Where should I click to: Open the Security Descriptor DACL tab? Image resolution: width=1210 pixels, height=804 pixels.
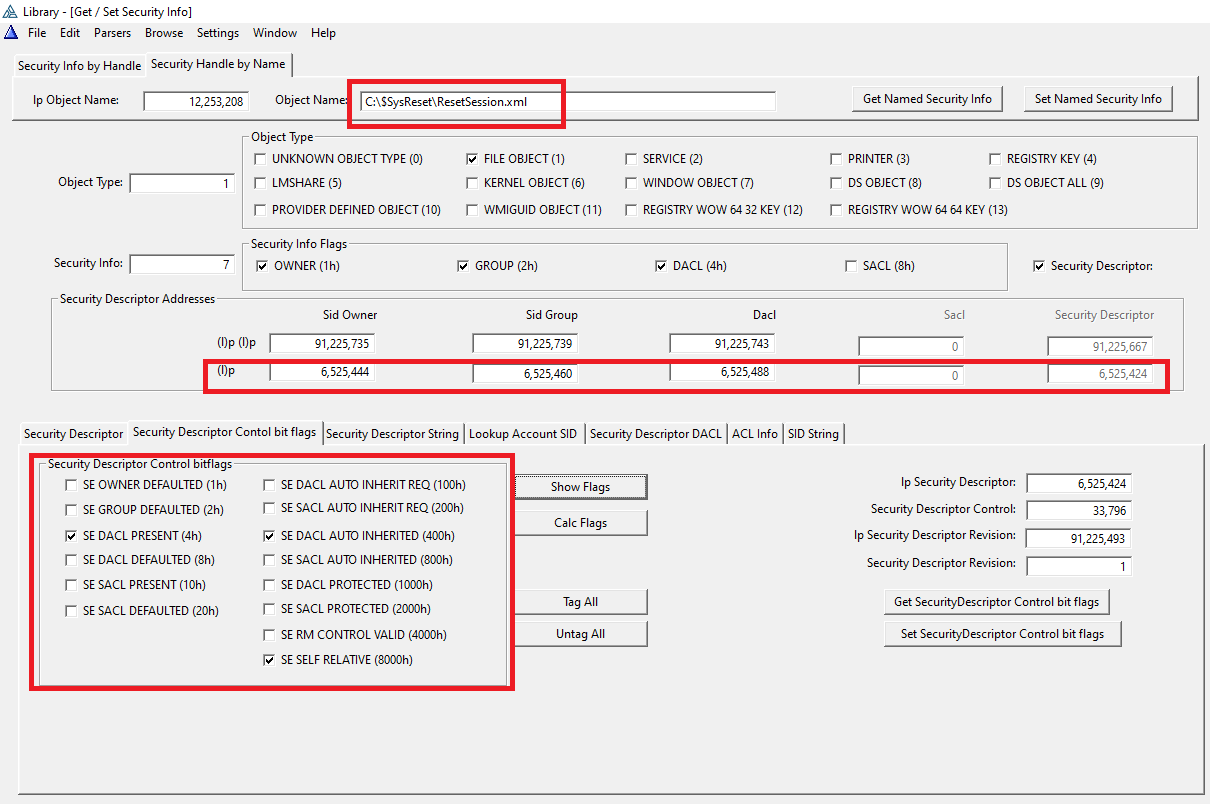pyautogui.click(x=655, y=434)
